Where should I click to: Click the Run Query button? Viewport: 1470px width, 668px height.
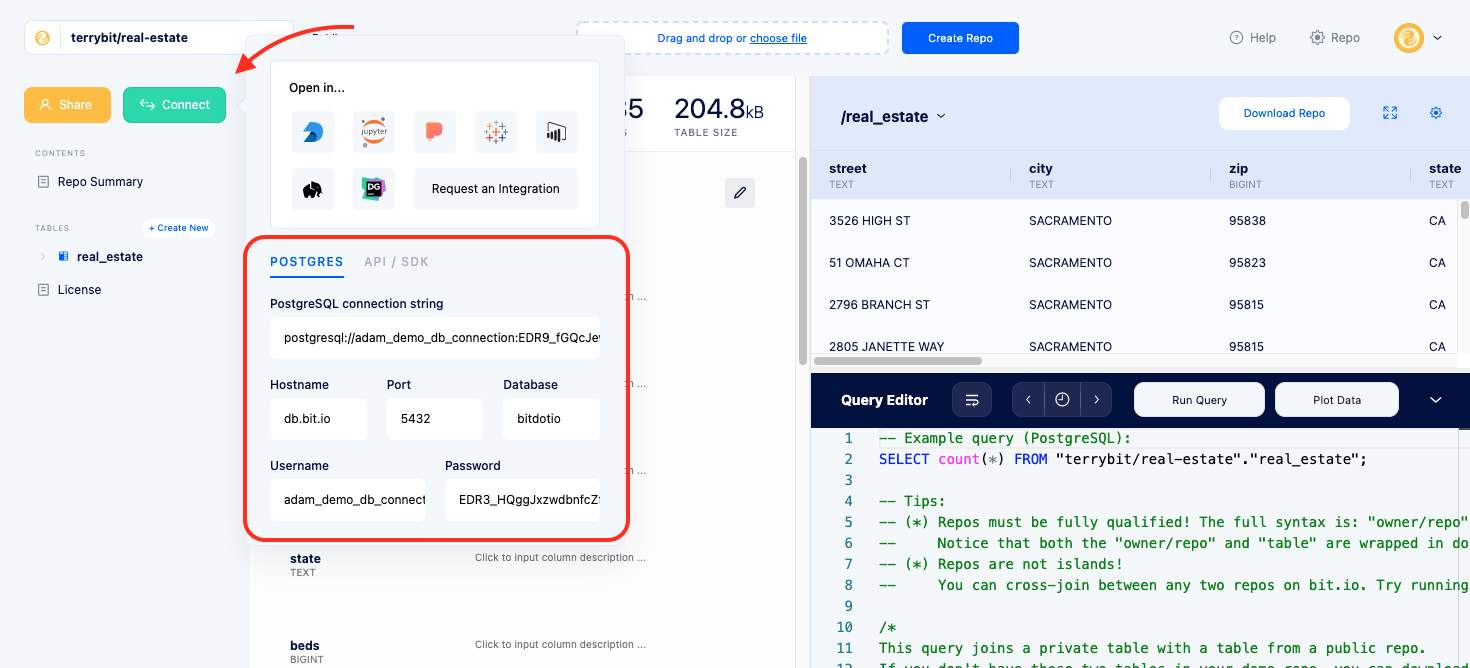point(1199,400)
